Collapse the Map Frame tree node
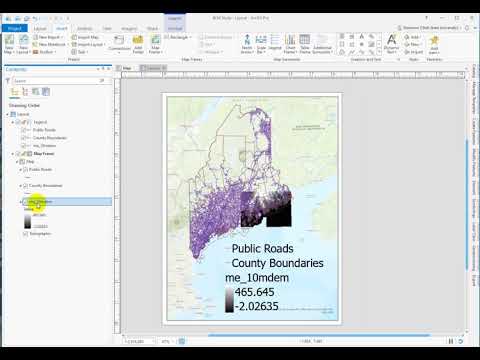480x360 pixels. tap(13, 154)
